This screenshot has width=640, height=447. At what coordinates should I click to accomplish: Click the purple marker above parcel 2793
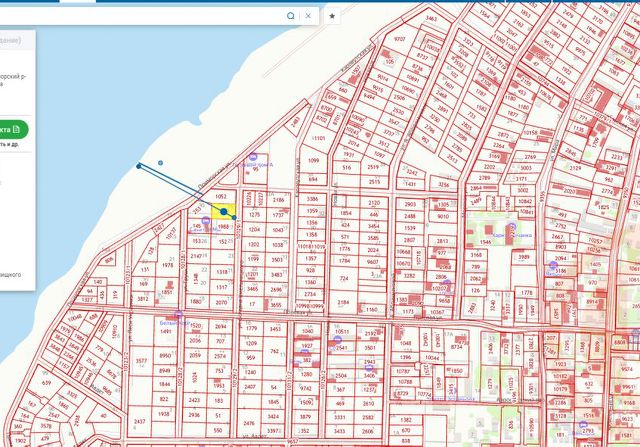coord(583,425)
